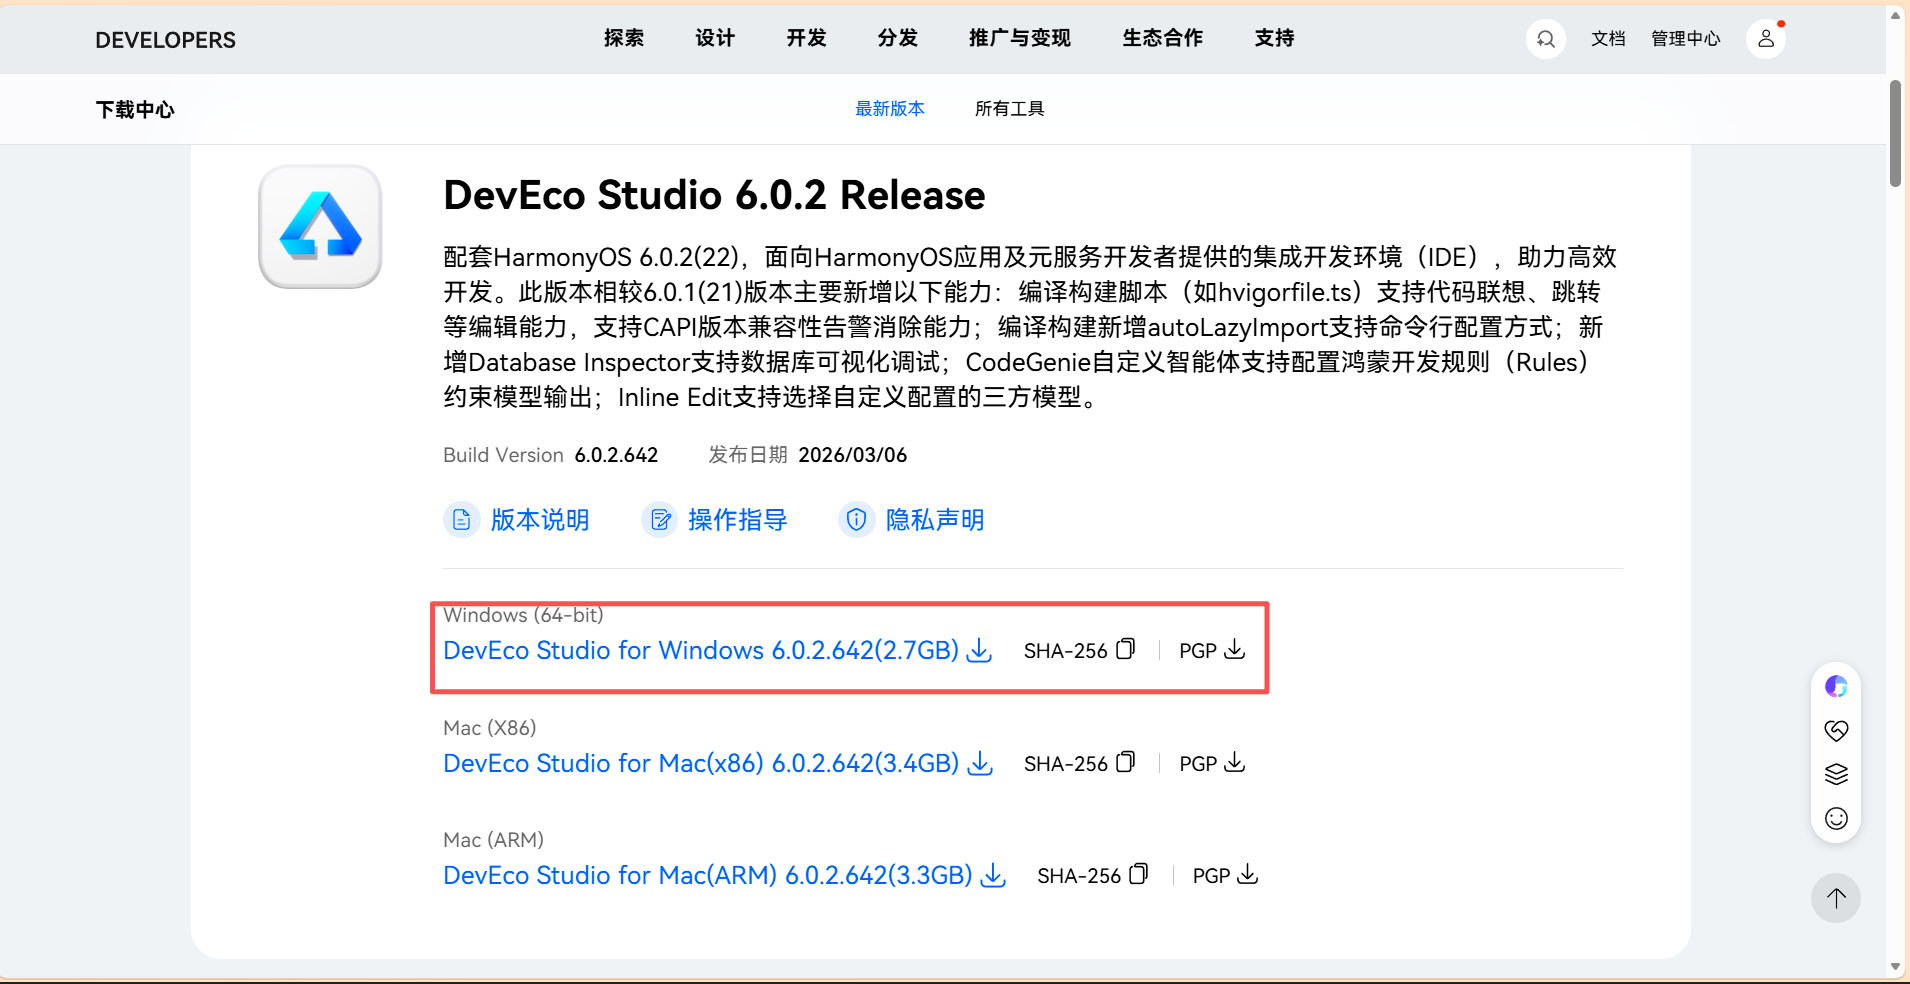
Task: Download DevEco Studio for Mac(ARM) 6.0.2.642
Action: [708, 876]
